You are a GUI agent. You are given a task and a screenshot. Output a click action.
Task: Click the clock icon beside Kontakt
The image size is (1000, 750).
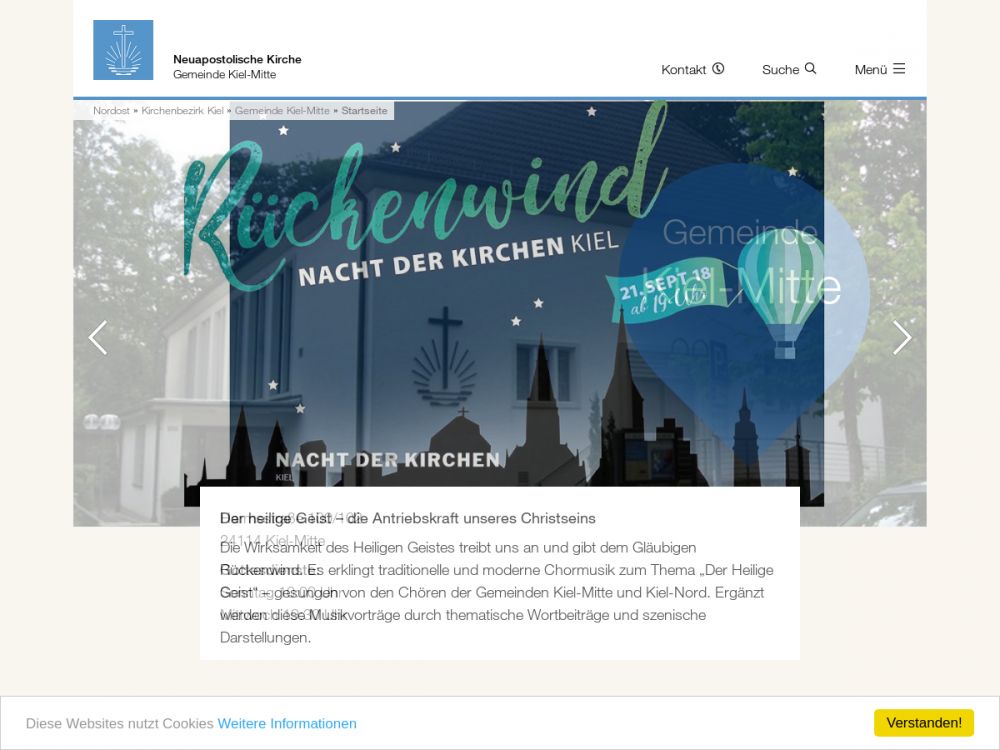(718, 69)
